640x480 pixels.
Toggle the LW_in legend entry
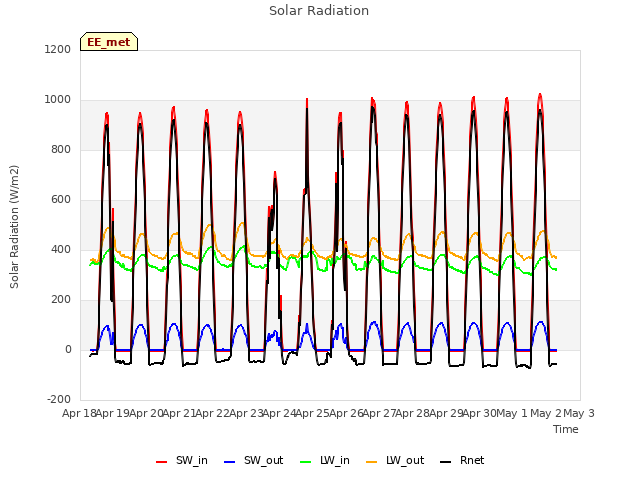325,460
